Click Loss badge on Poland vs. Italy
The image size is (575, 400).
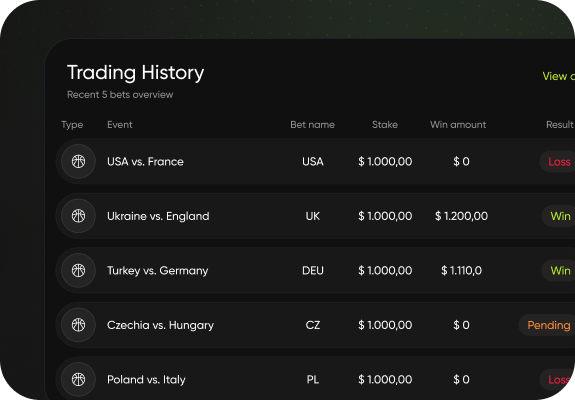point(557,379)
